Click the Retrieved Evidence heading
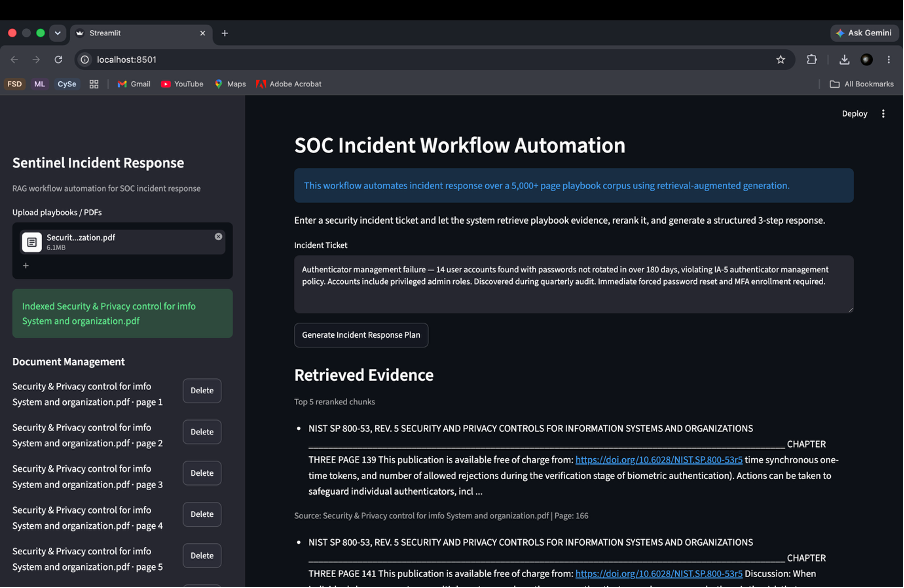904x588 pixels. [x=364, y=375]
